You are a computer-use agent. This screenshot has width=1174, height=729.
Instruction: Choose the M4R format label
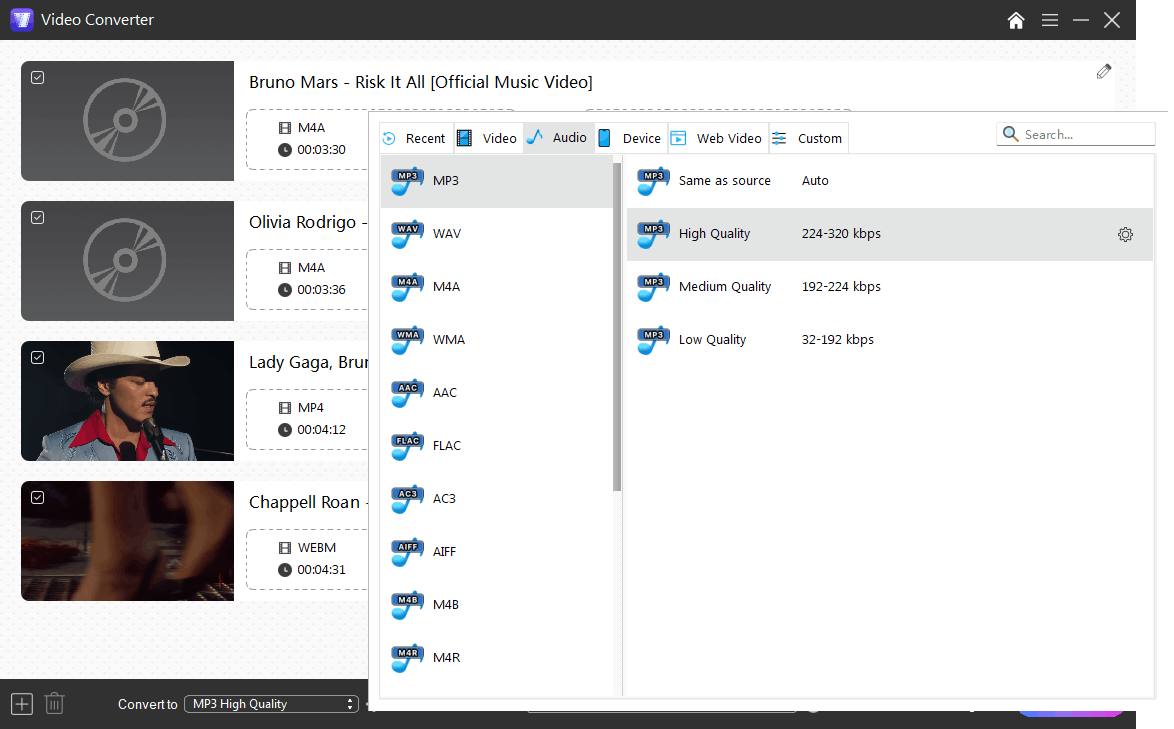coord(446,658)
